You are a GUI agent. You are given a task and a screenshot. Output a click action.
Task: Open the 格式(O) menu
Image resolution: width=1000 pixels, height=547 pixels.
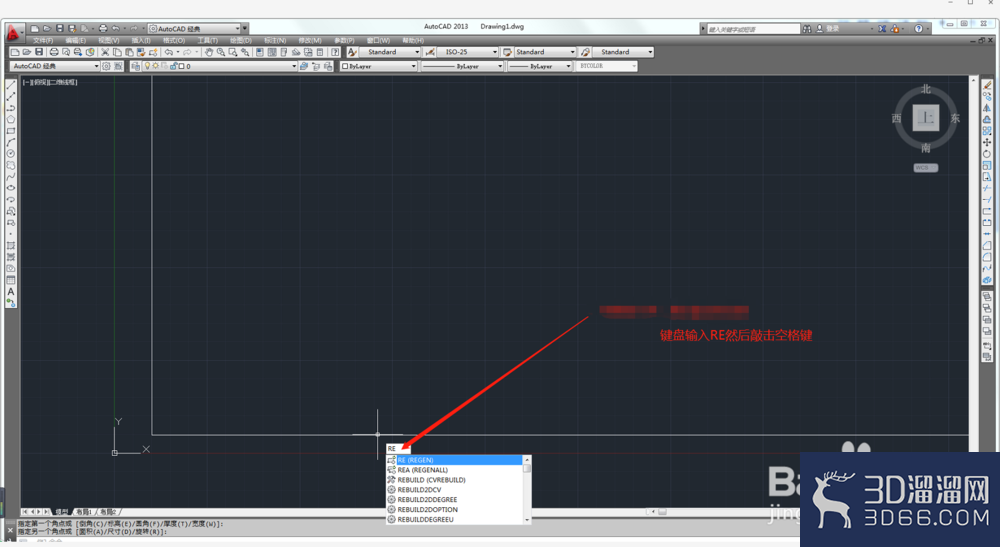click(x=174, y=40)
